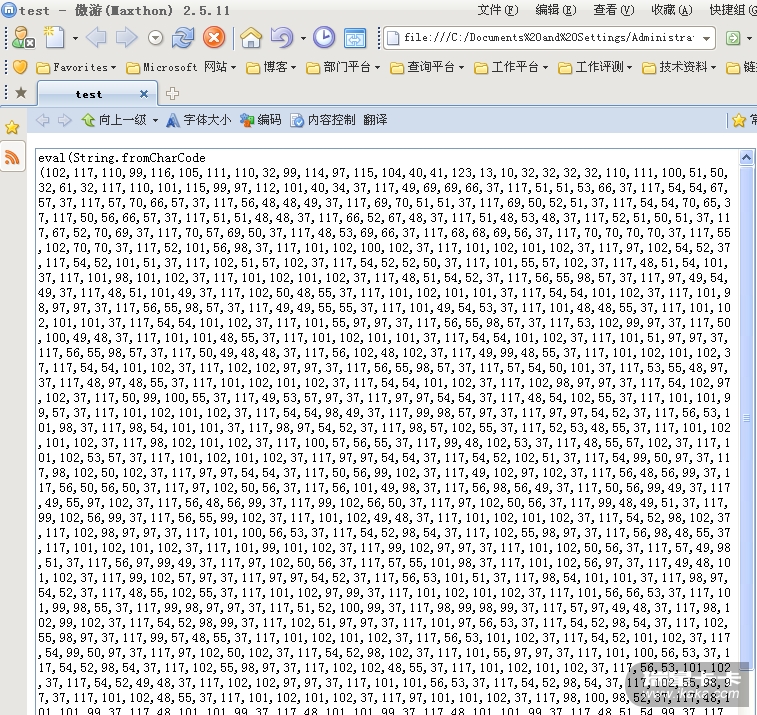Add a new tab with the plus icon
757x715 pixels.
pos(172,94)
